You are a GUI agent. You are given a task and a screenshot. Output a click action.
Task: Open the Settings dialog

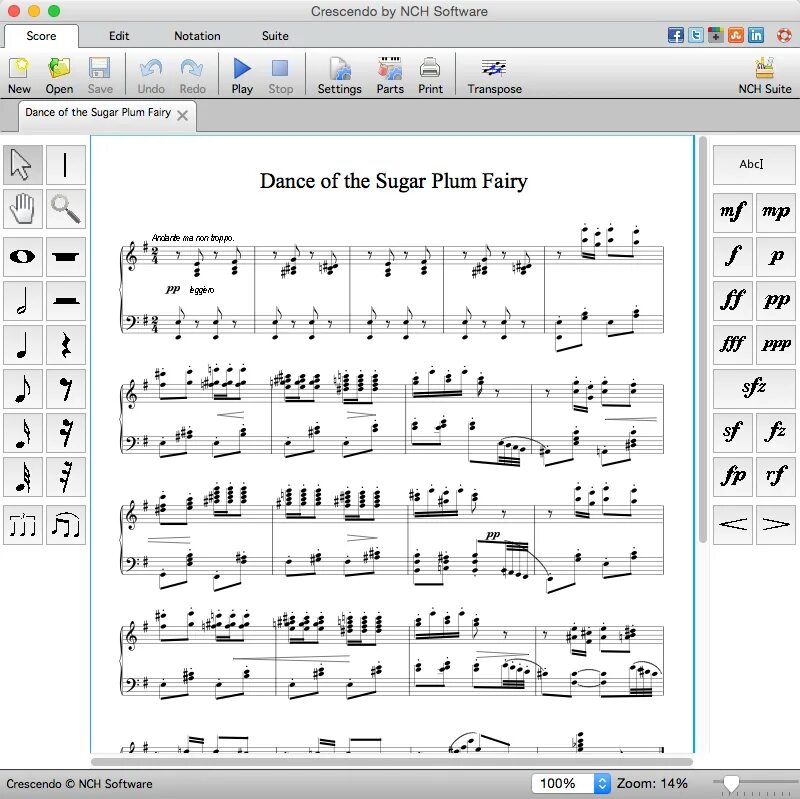(x=339, y=76)
